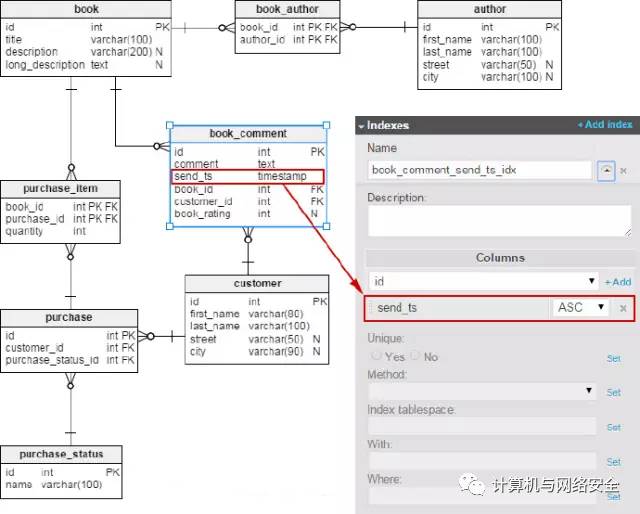Click the Columns section header

[500, 258]
